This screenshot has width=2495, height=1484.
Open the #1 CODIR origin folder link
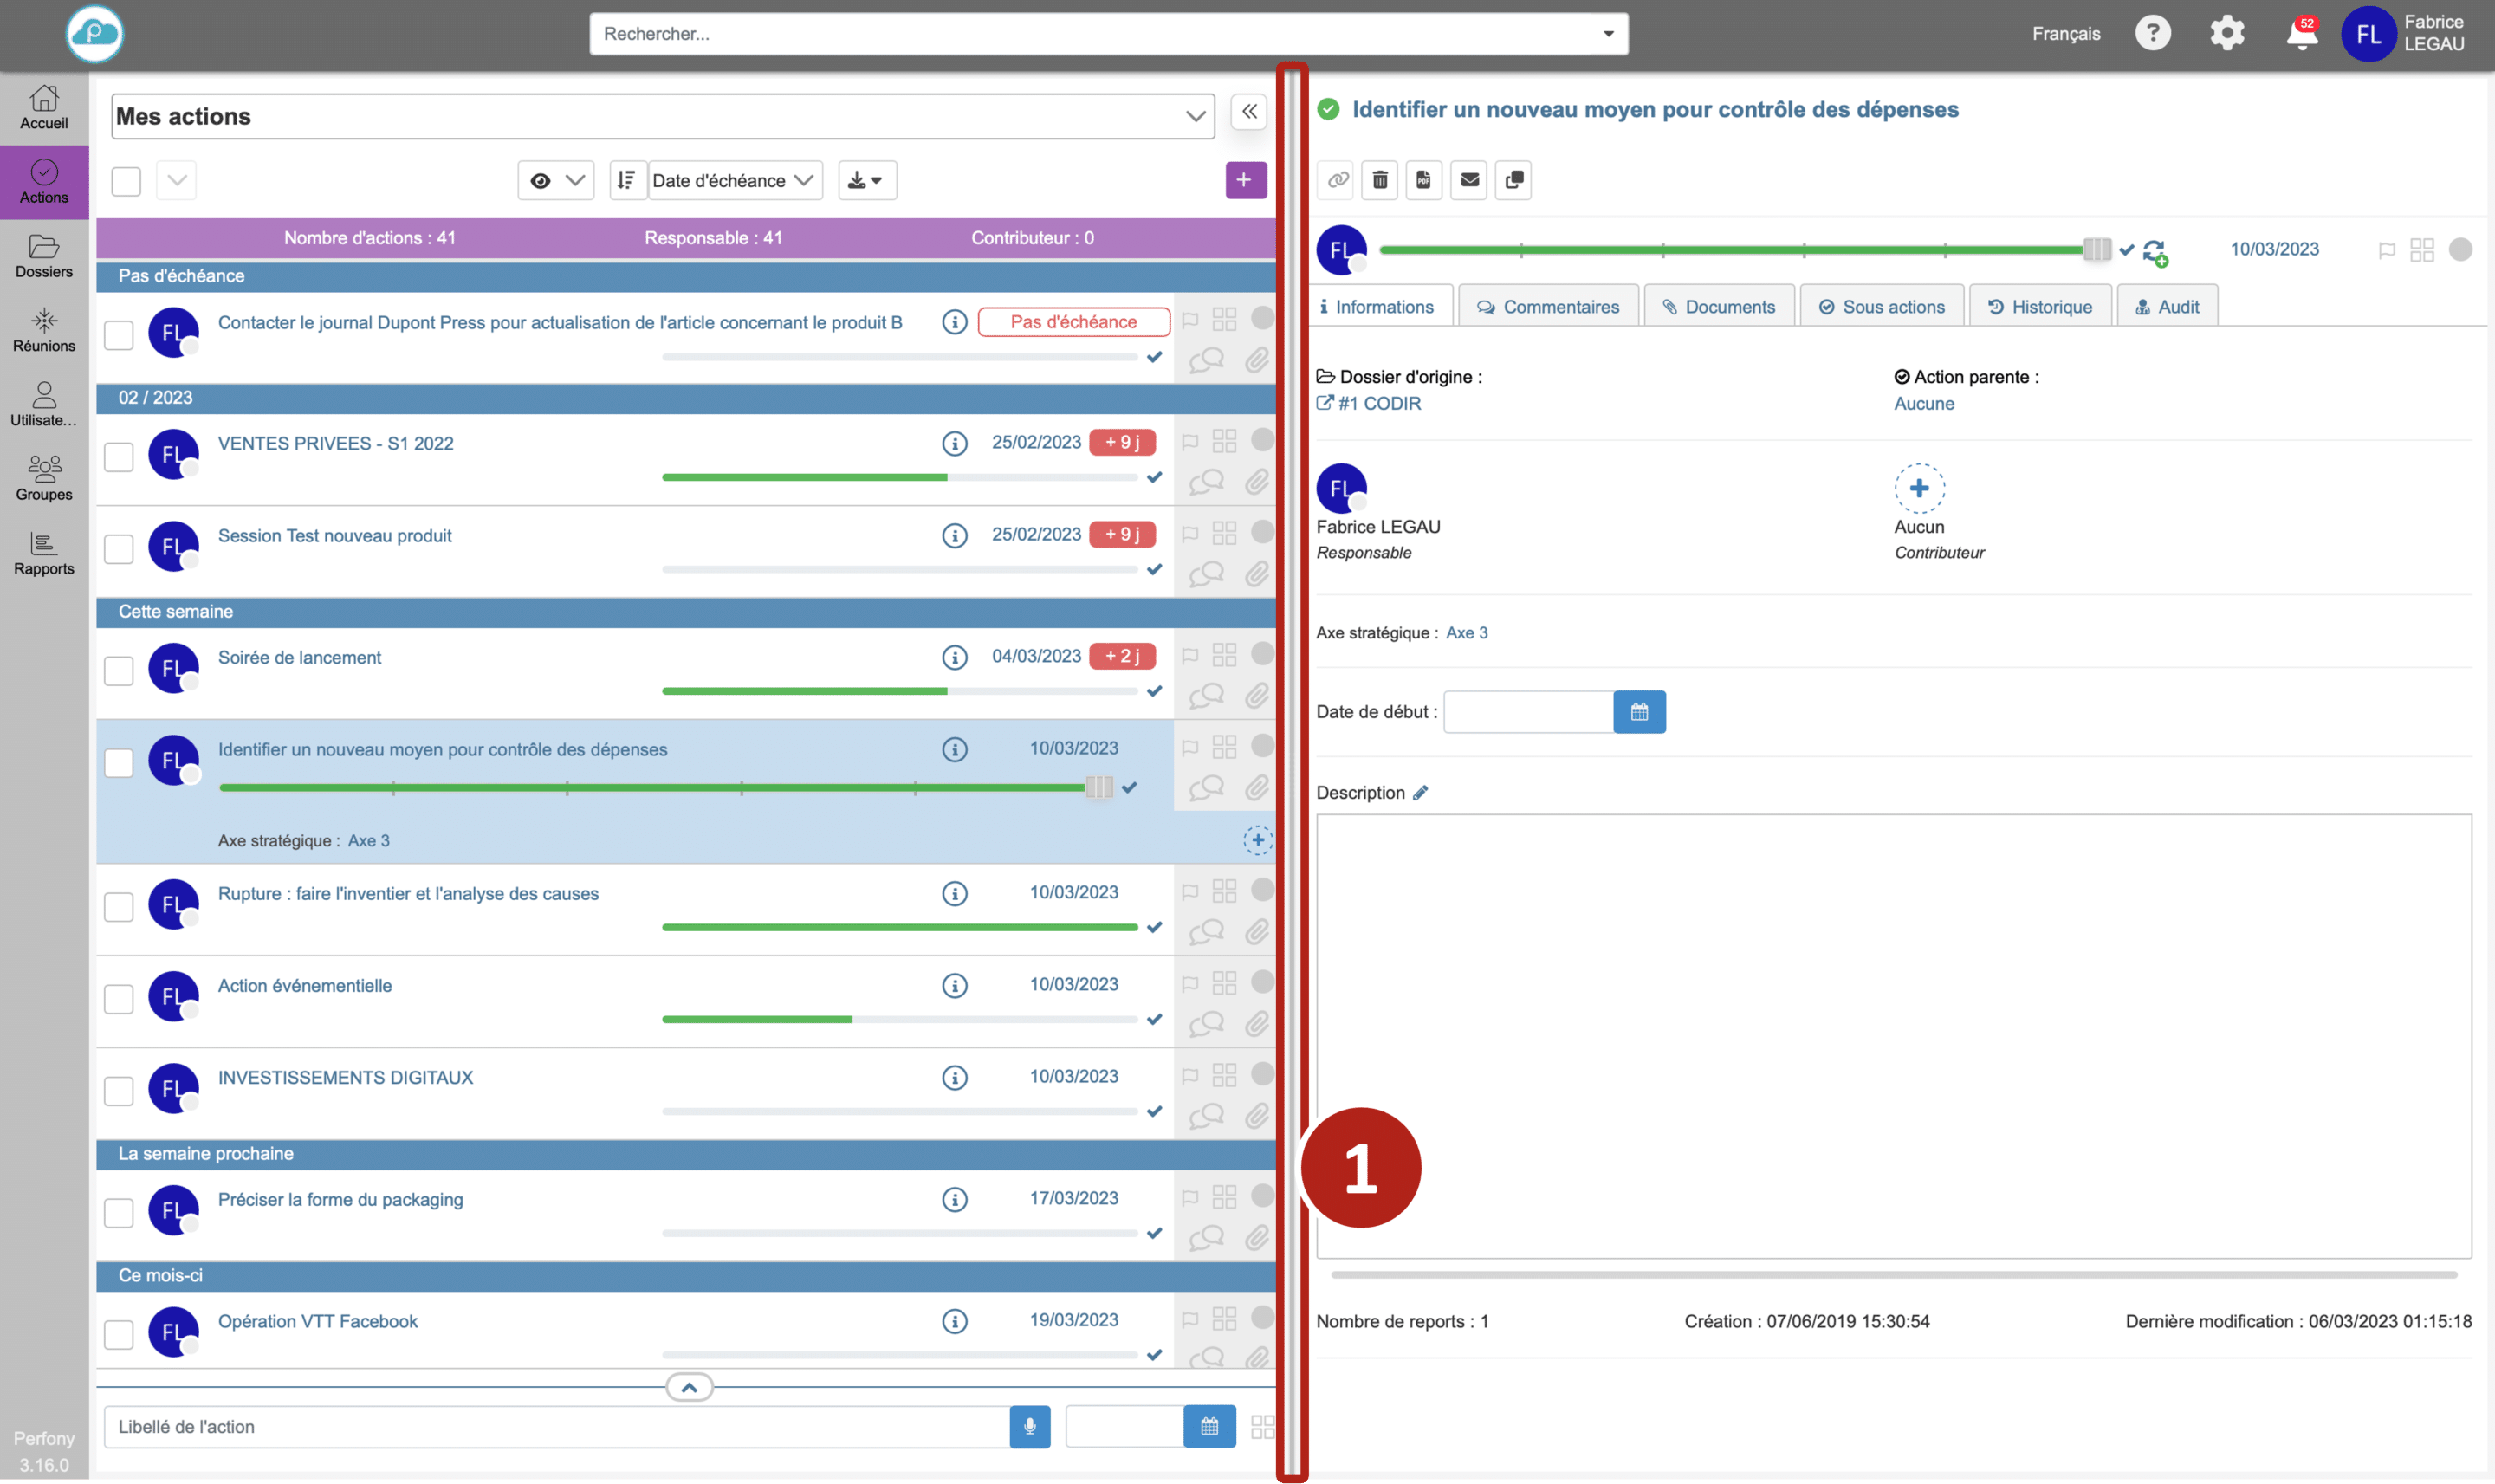tap(1379, 404)
